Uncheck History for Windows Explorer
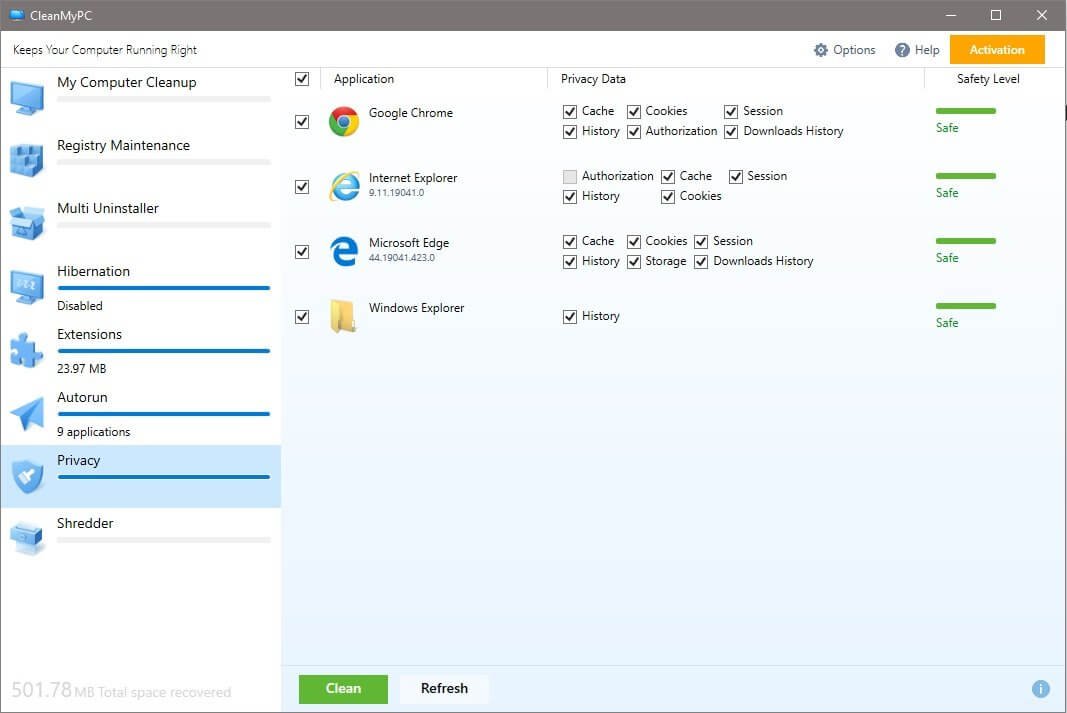Image resolution: width=1067 pixels, height=713 pixels. [x=570, y=316]
